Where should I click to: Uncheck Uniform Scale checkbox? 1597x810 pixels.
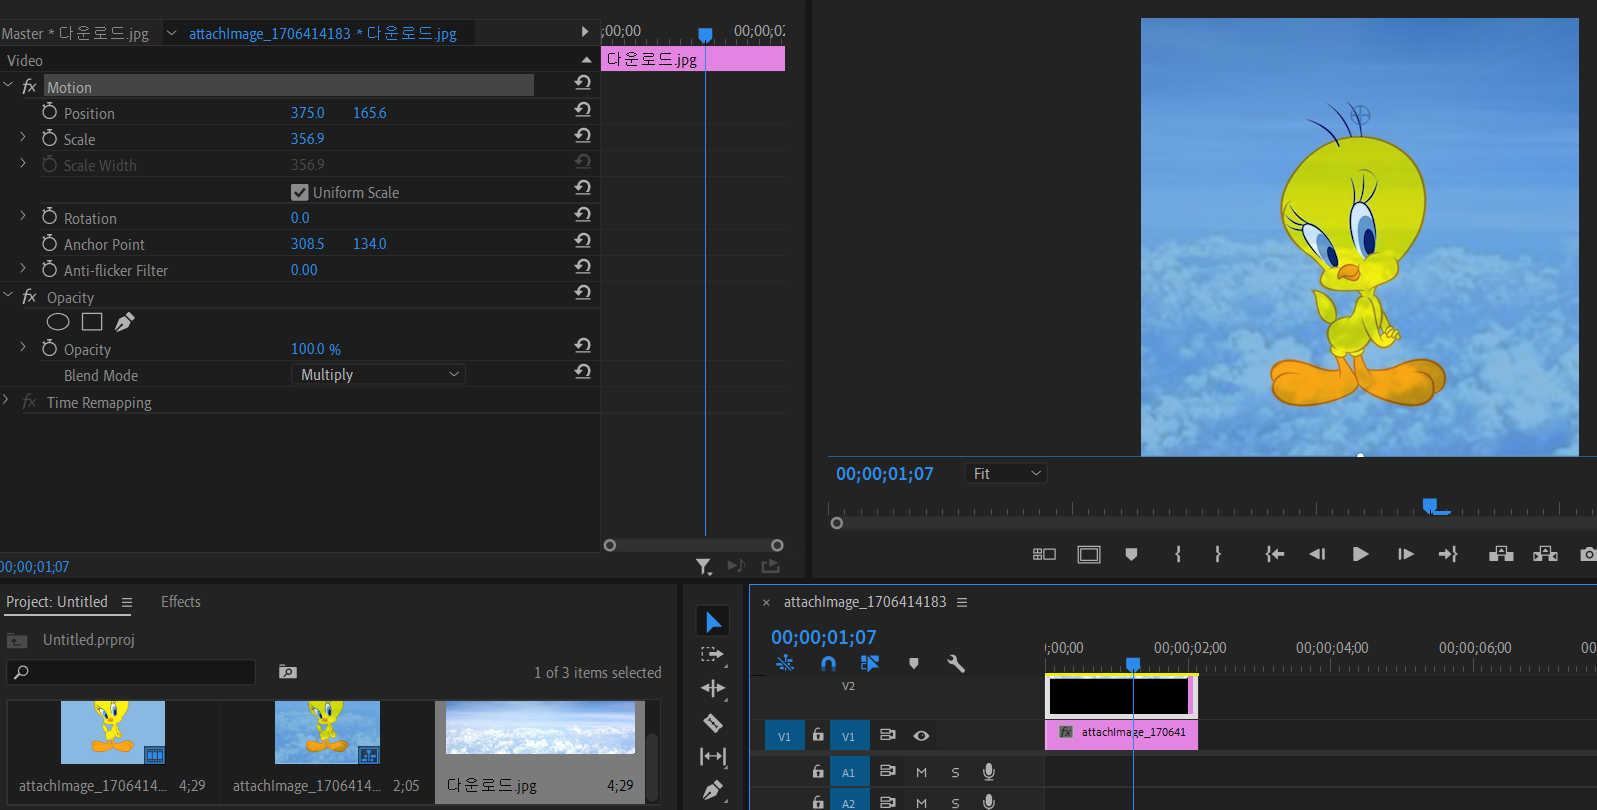(x=299, y=192)
